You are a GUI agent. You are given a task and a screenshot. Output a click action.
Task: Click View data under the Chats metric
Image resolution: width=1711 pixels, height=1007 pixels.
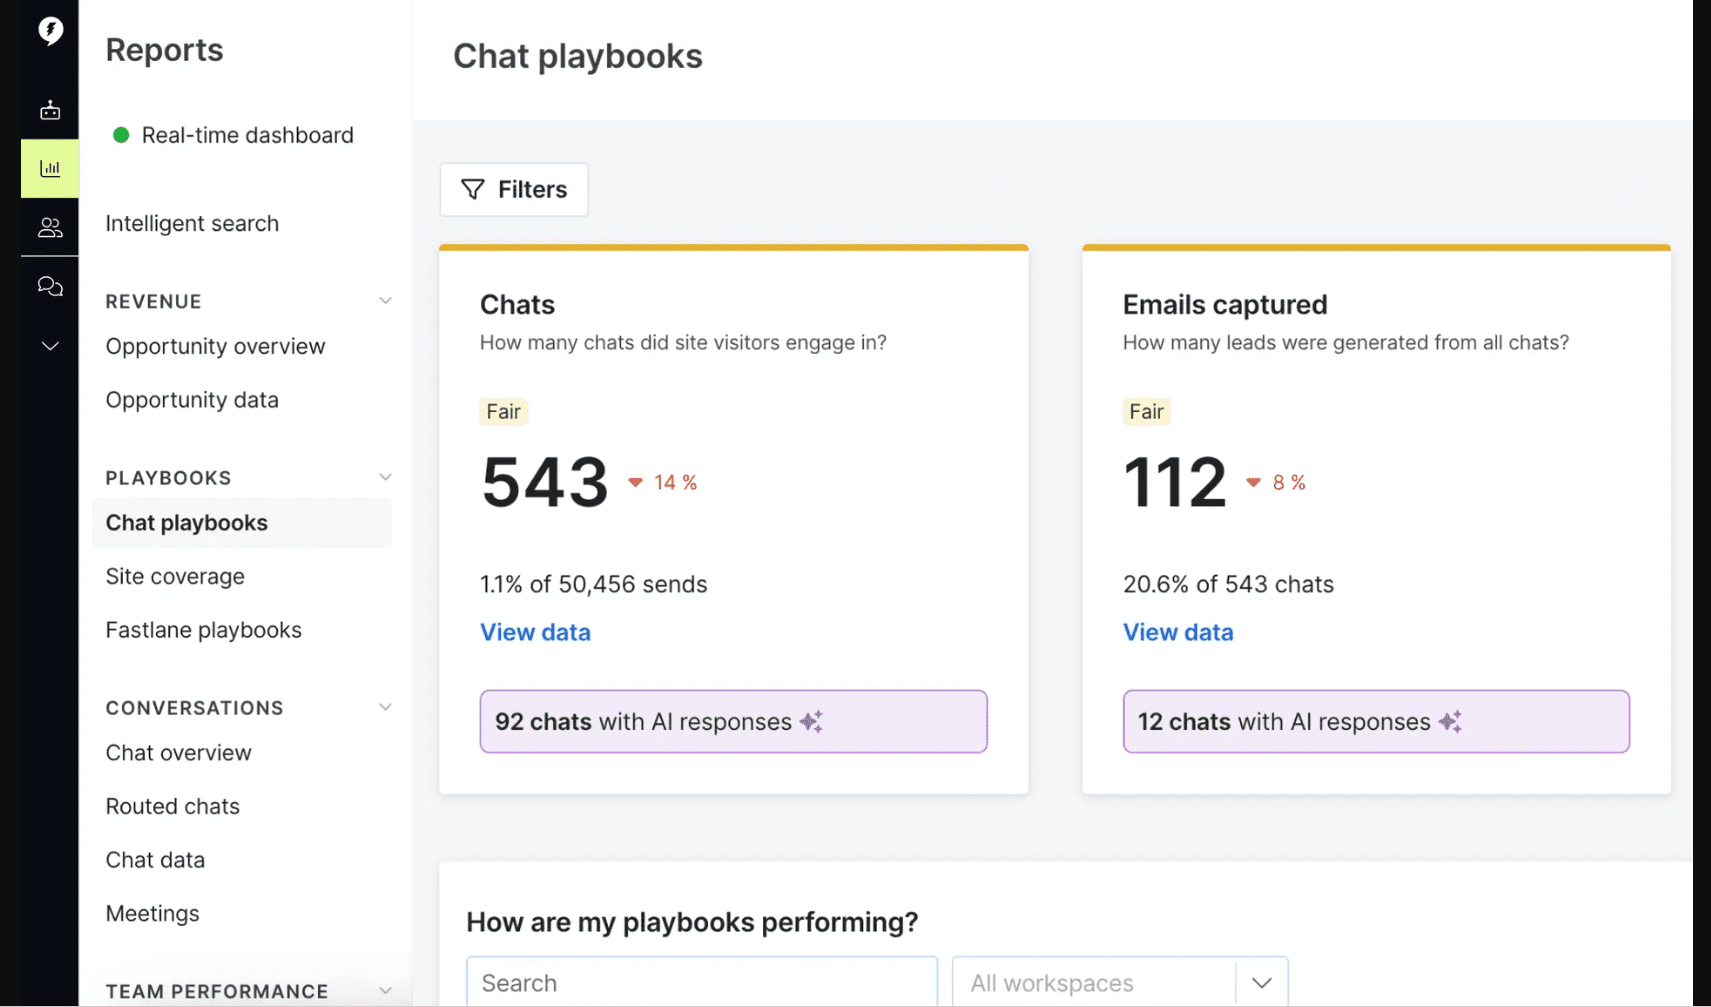535,632
